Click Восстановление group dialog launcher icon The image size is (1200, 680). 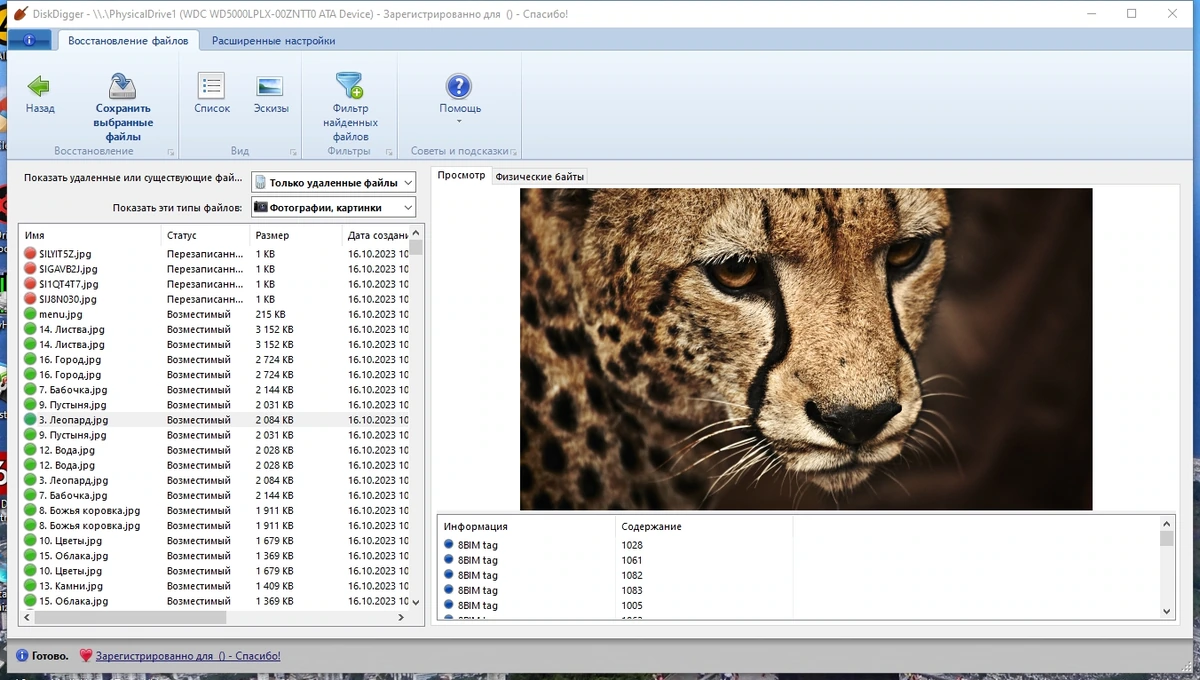tap(170, 152)
